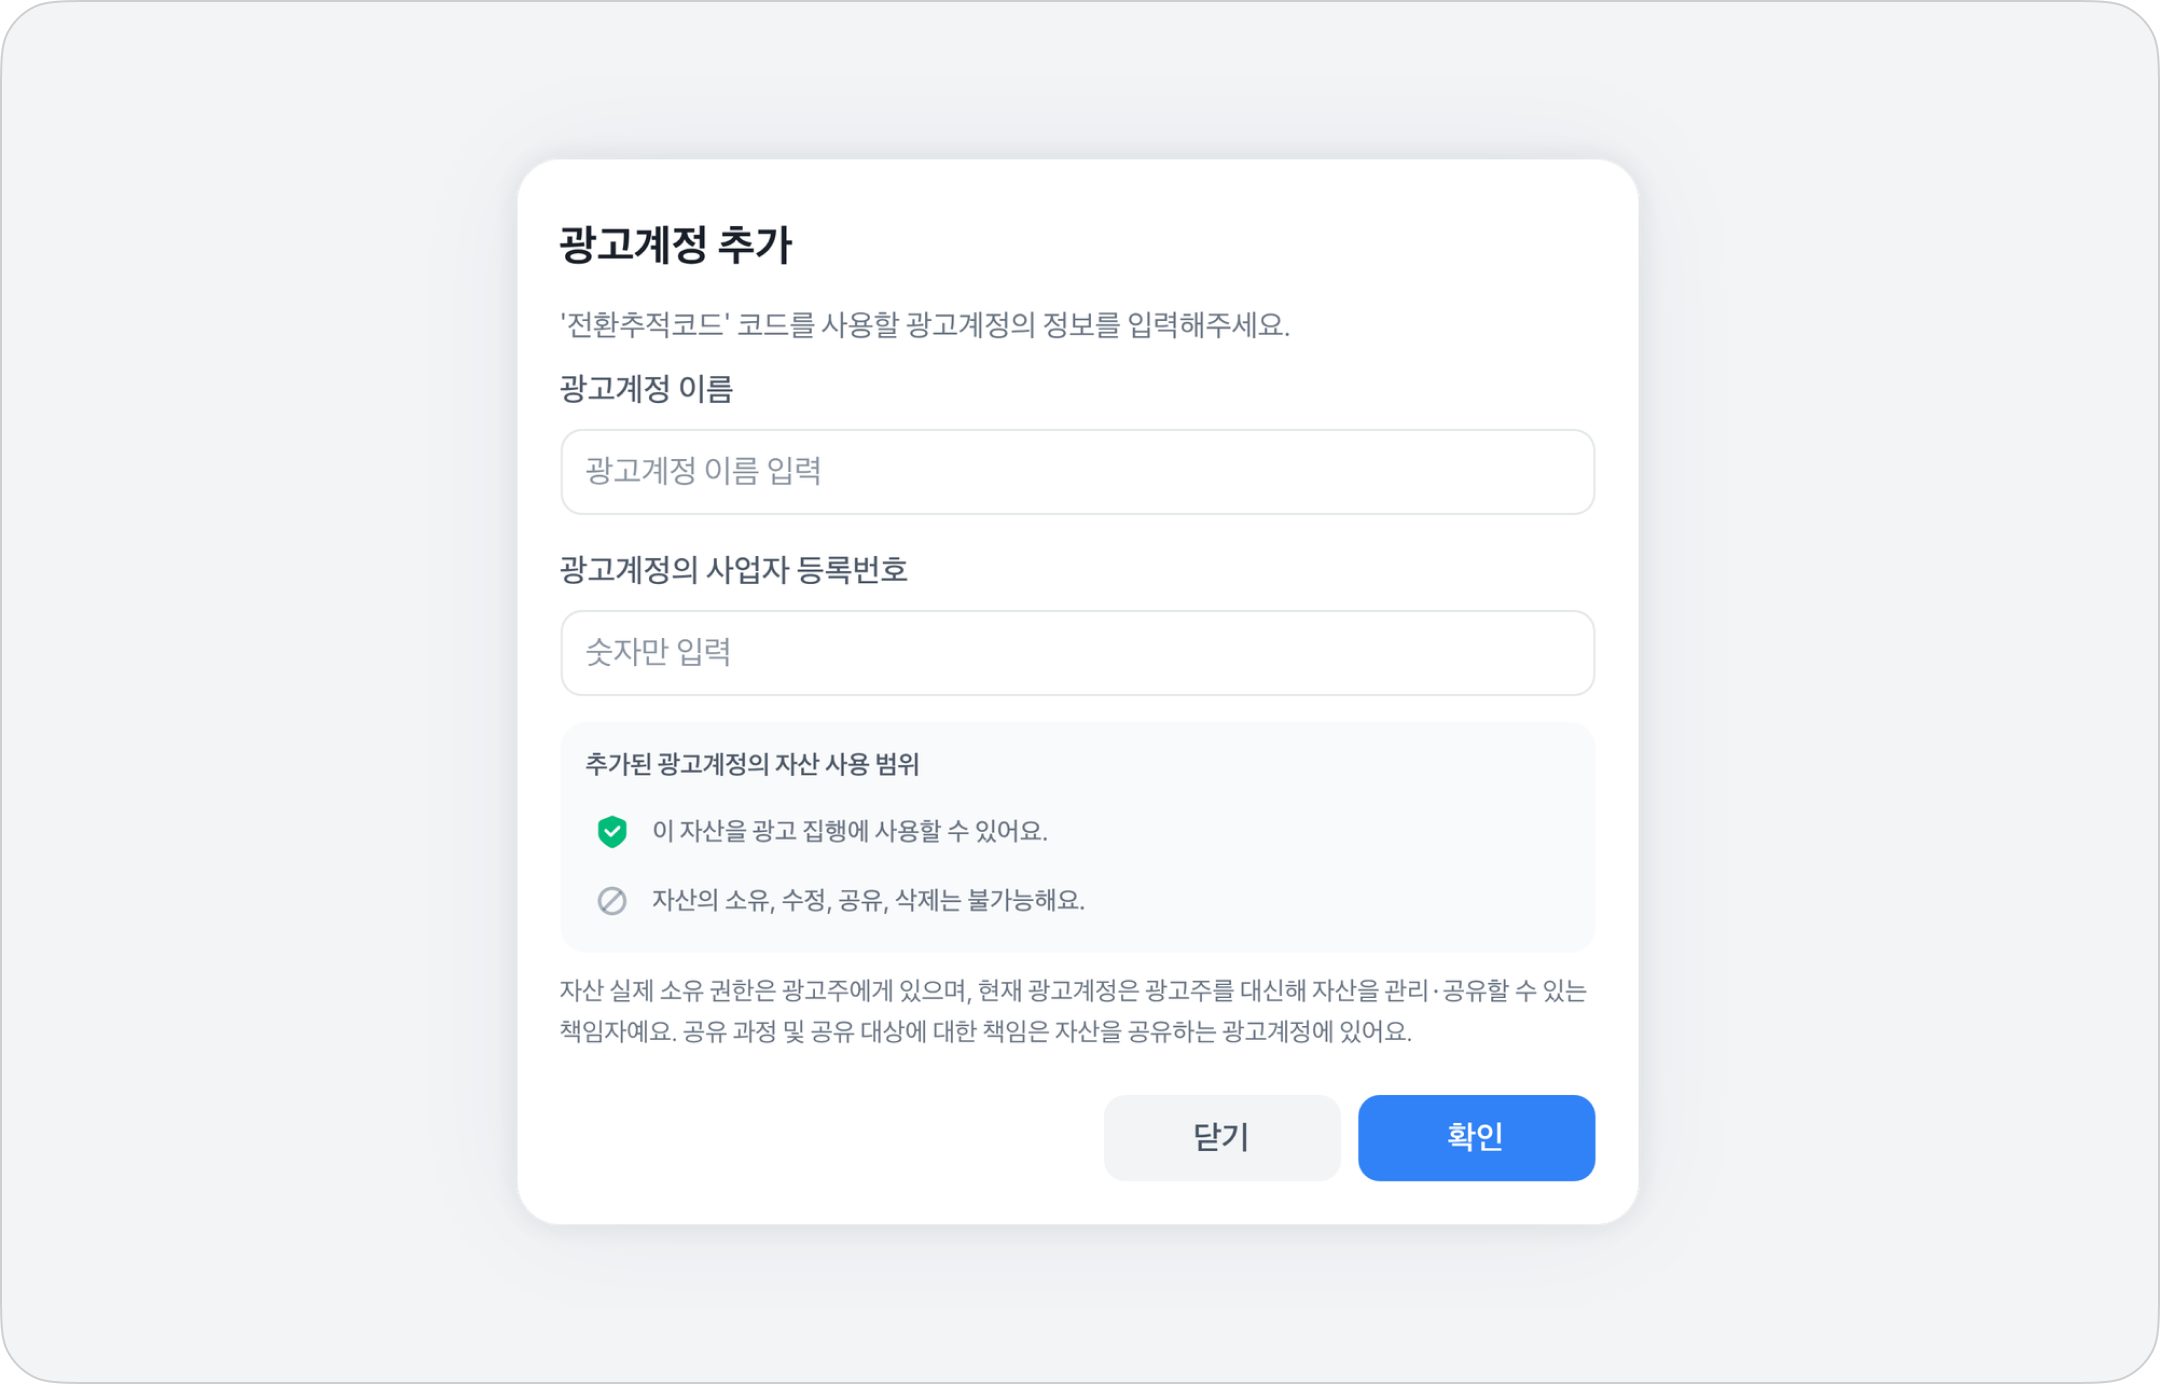Click the disclaimer line starting 책임자예요
The width and height of the screenshot is (2160, 1384).
[985, 1032]
